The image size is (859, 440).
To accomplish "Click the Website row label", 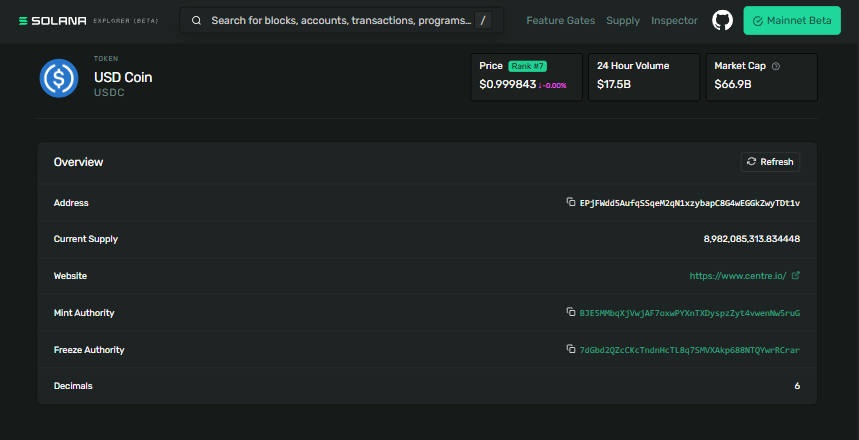I will pos(70,276).
